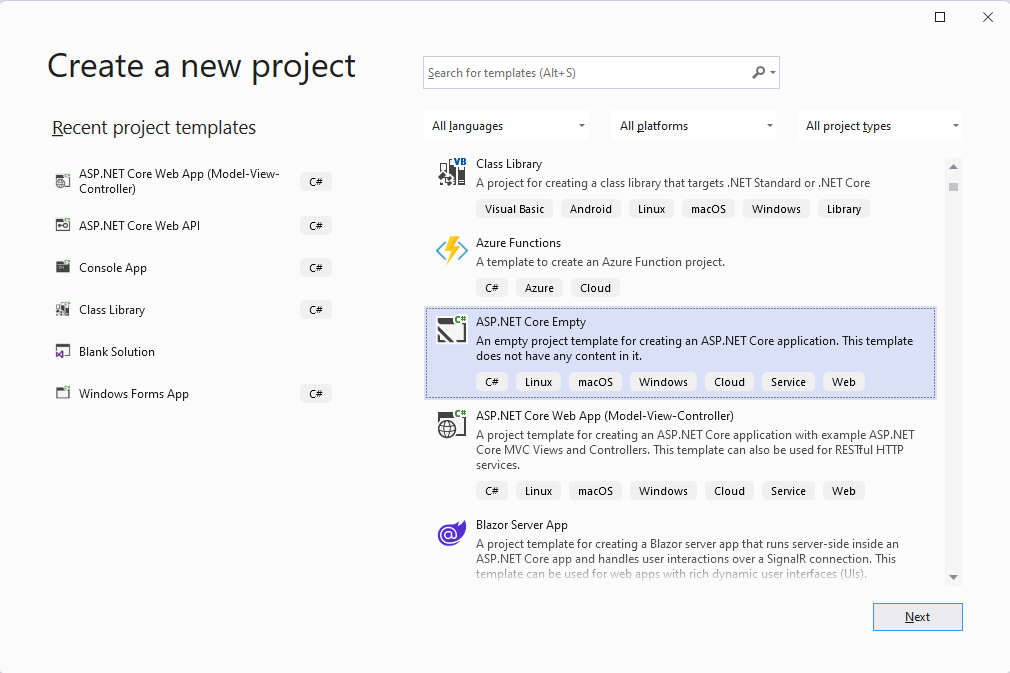Screen dimensions: 1010x673
Task: Expand the search options arrow beside magnifier
Action: coord(773,73)
